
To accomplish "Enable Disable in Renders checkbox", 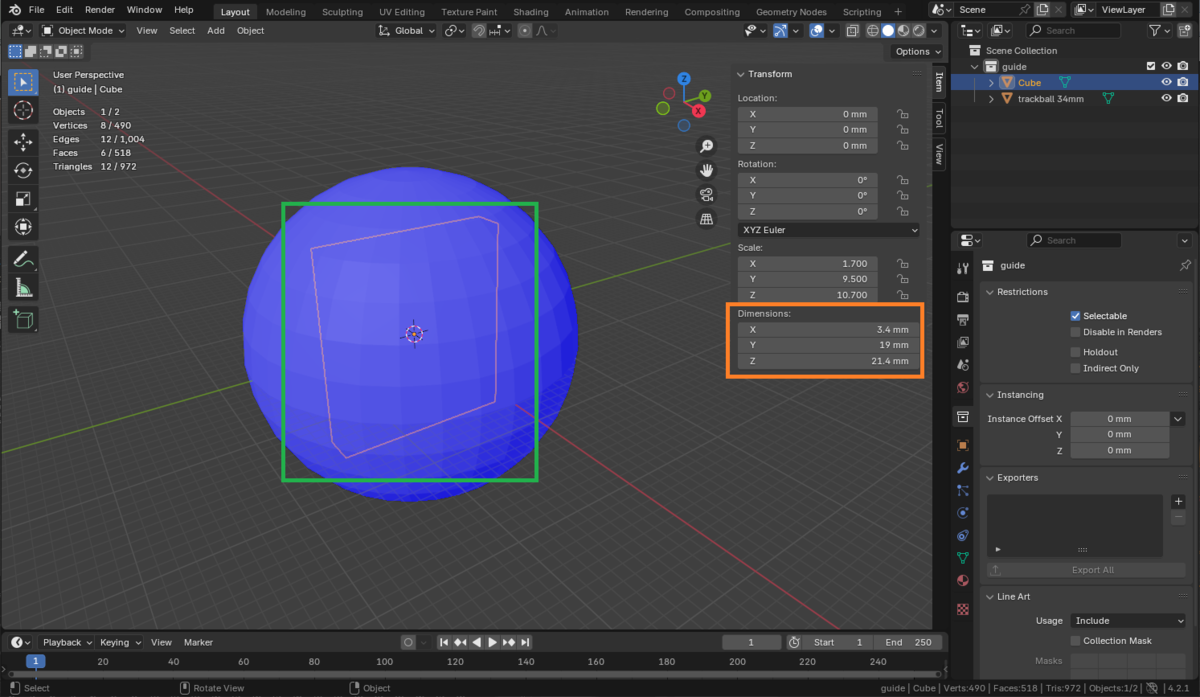I will coord(1075,332).
